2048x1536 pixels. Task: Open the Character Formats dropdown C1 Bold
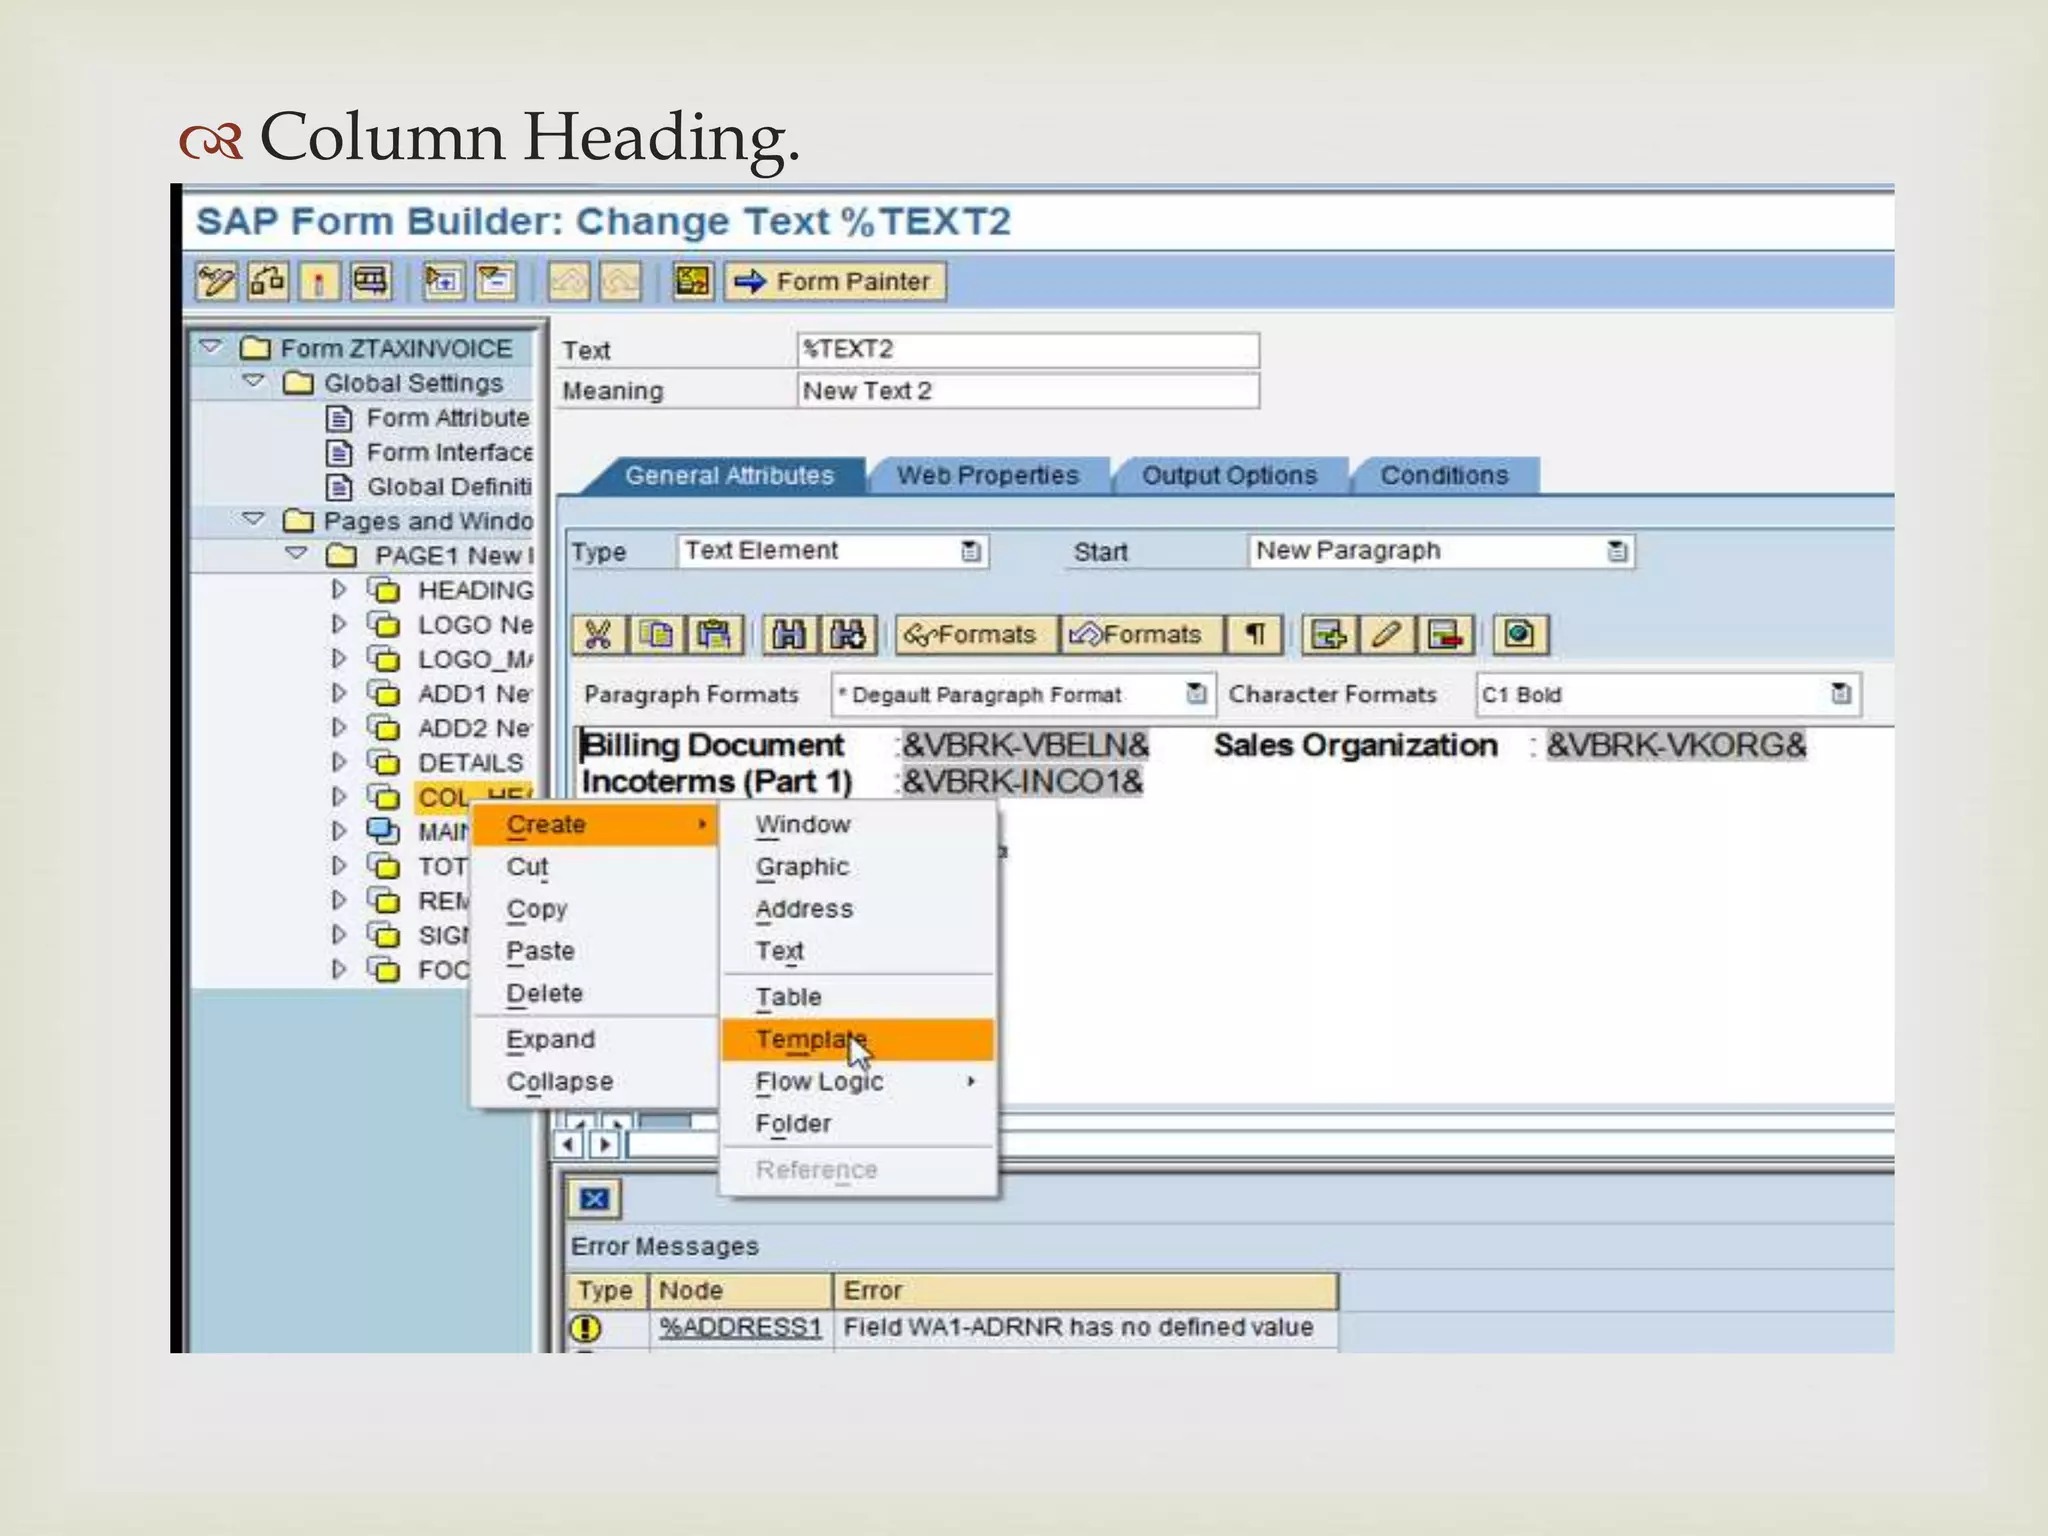pyautogui.click(x=1840, y=694)
